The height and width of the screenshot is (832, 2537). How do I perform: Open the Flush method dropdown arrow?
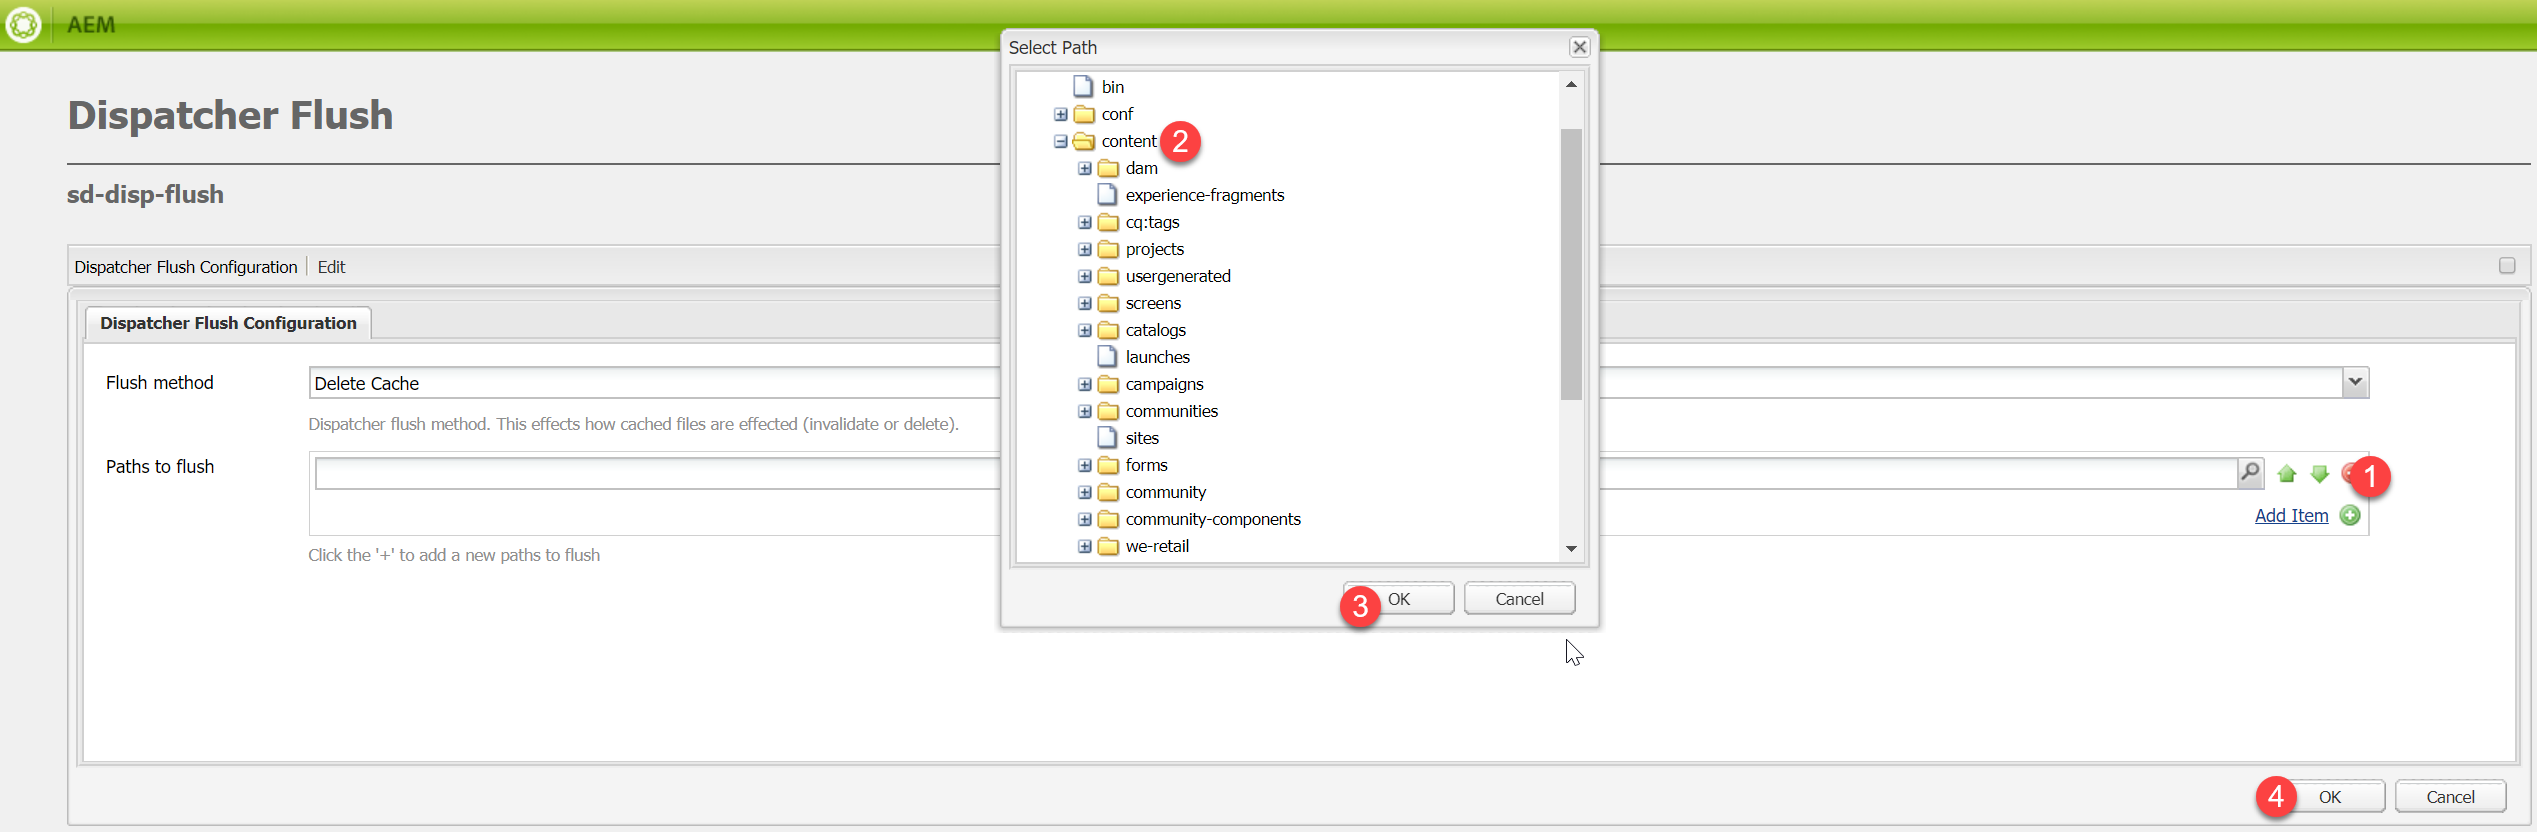[2355, 382]
